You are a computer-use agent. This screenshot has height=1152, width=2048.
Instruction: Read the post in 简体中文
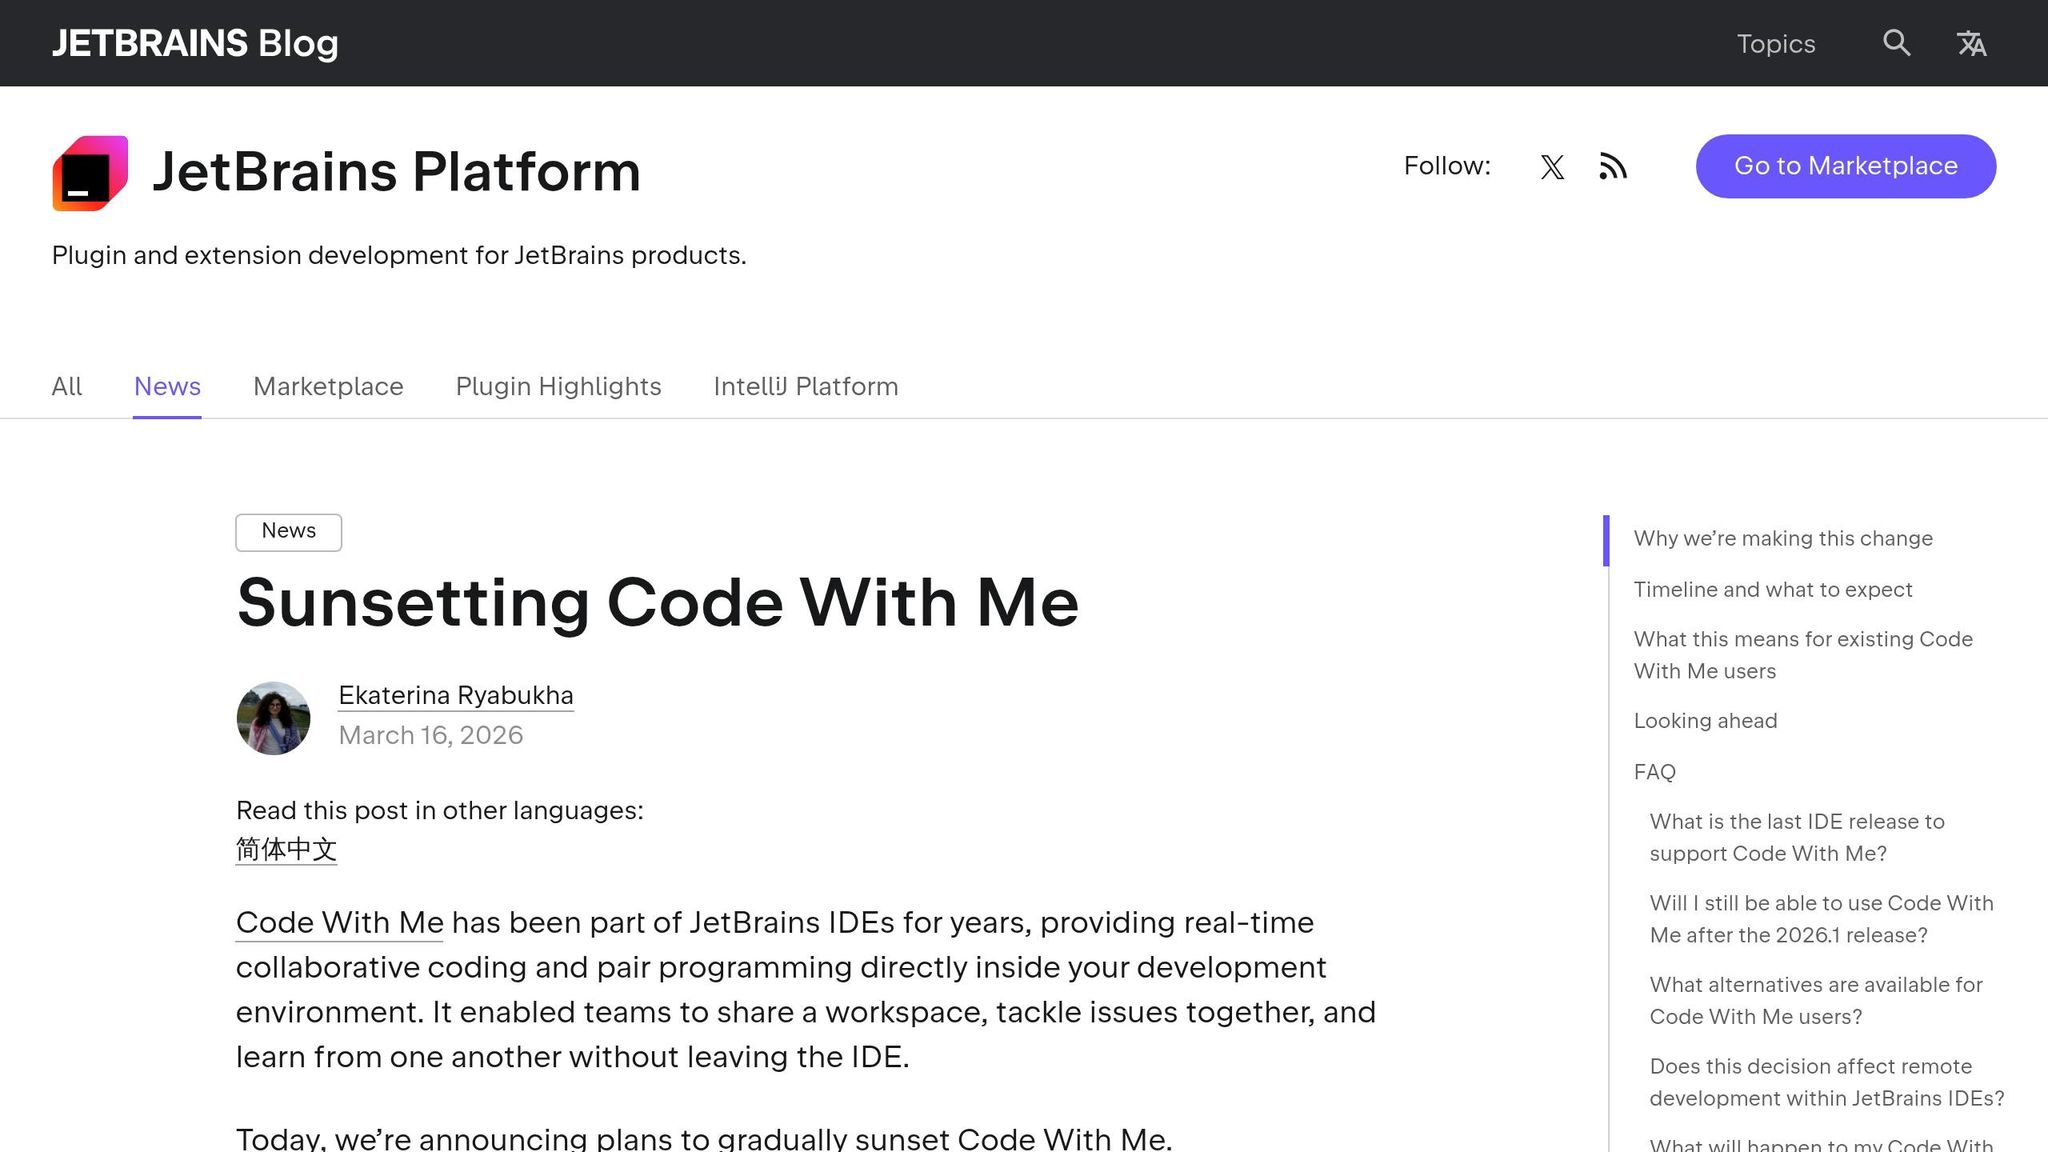[286, 850]
